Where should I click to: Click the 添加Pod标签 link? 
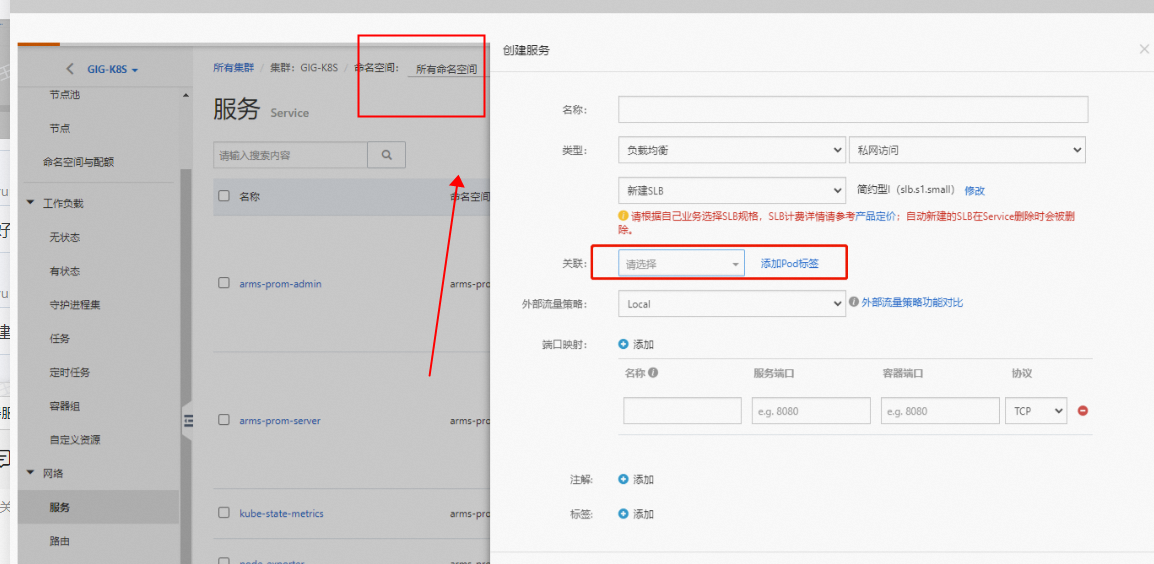tap(789, 264)
